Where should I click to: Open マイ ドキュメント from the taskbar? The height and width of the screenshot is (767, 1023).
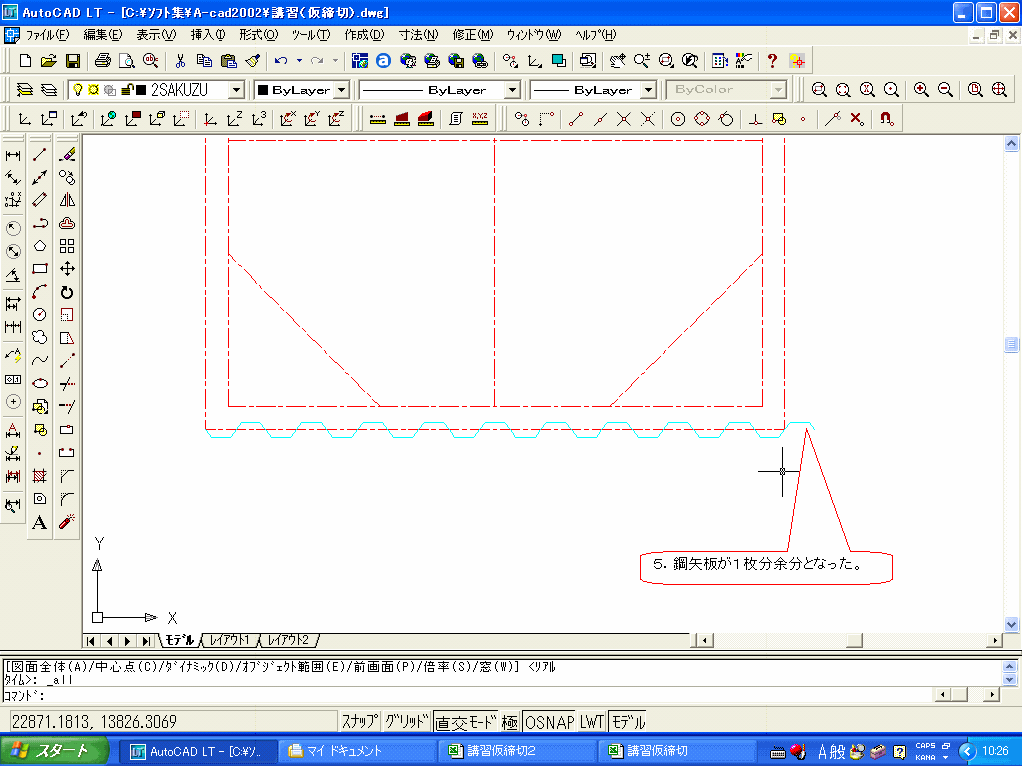[x=358, y=751]
